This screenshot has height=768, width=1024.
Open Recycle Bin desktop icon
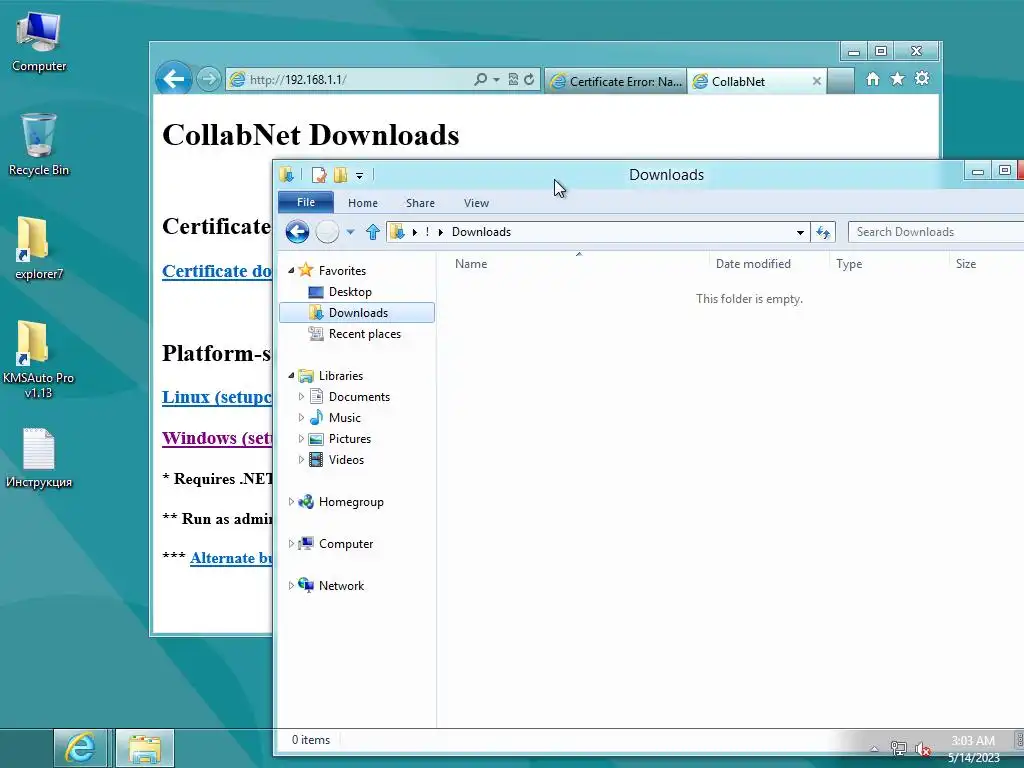point(39,145)
